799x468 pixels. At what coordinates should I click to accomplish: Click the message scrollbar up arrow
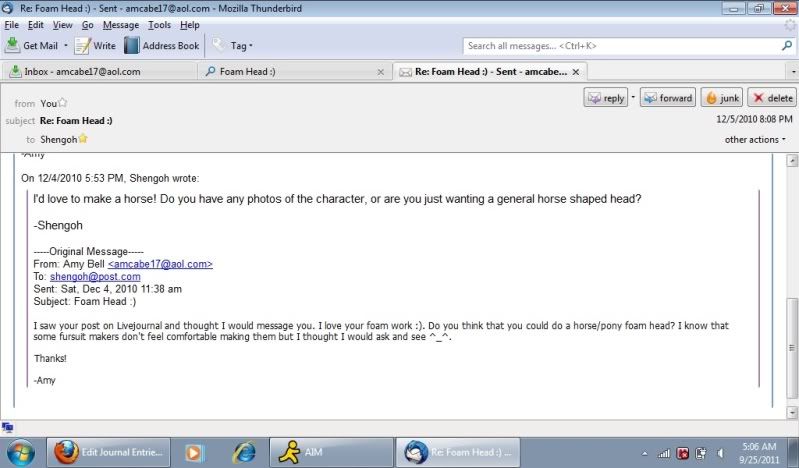click(792, 161)
